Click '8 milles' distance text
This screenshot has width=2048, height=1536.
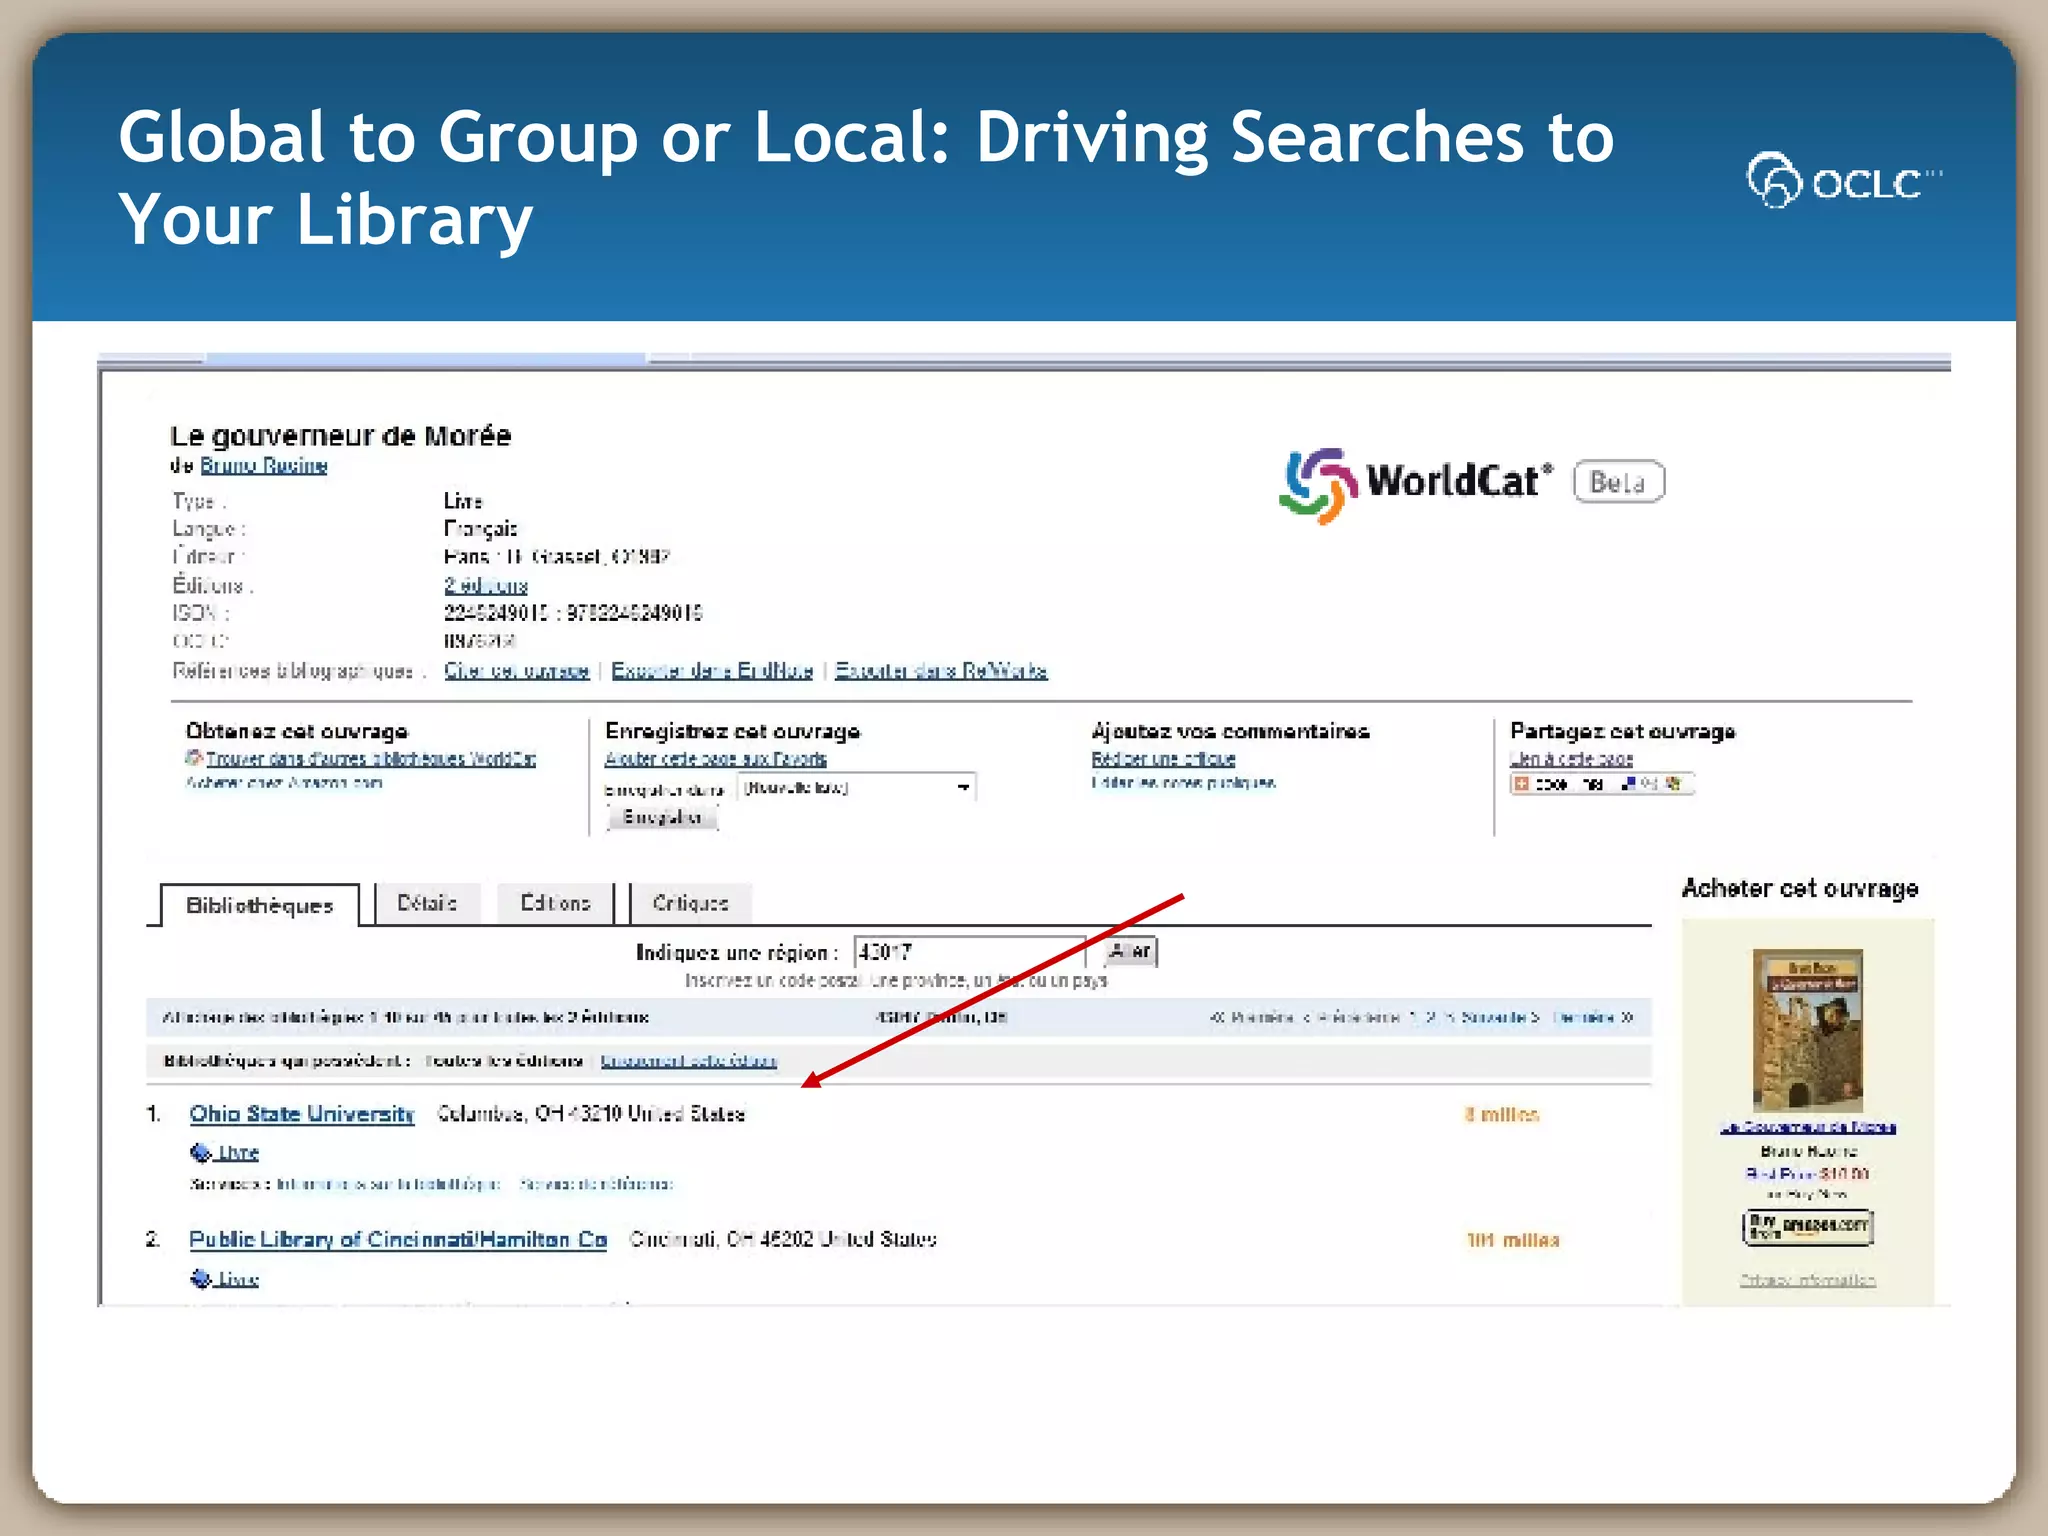pos(1502,1115)
